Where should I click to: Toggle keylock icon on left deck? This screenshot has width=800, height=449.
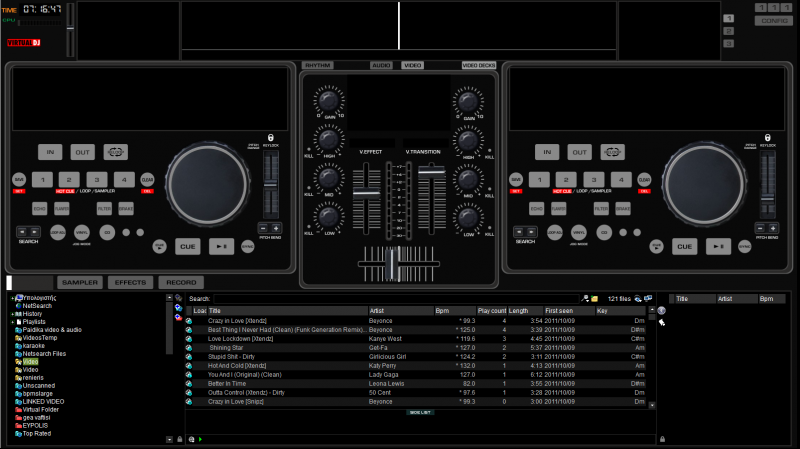(270, 138)
